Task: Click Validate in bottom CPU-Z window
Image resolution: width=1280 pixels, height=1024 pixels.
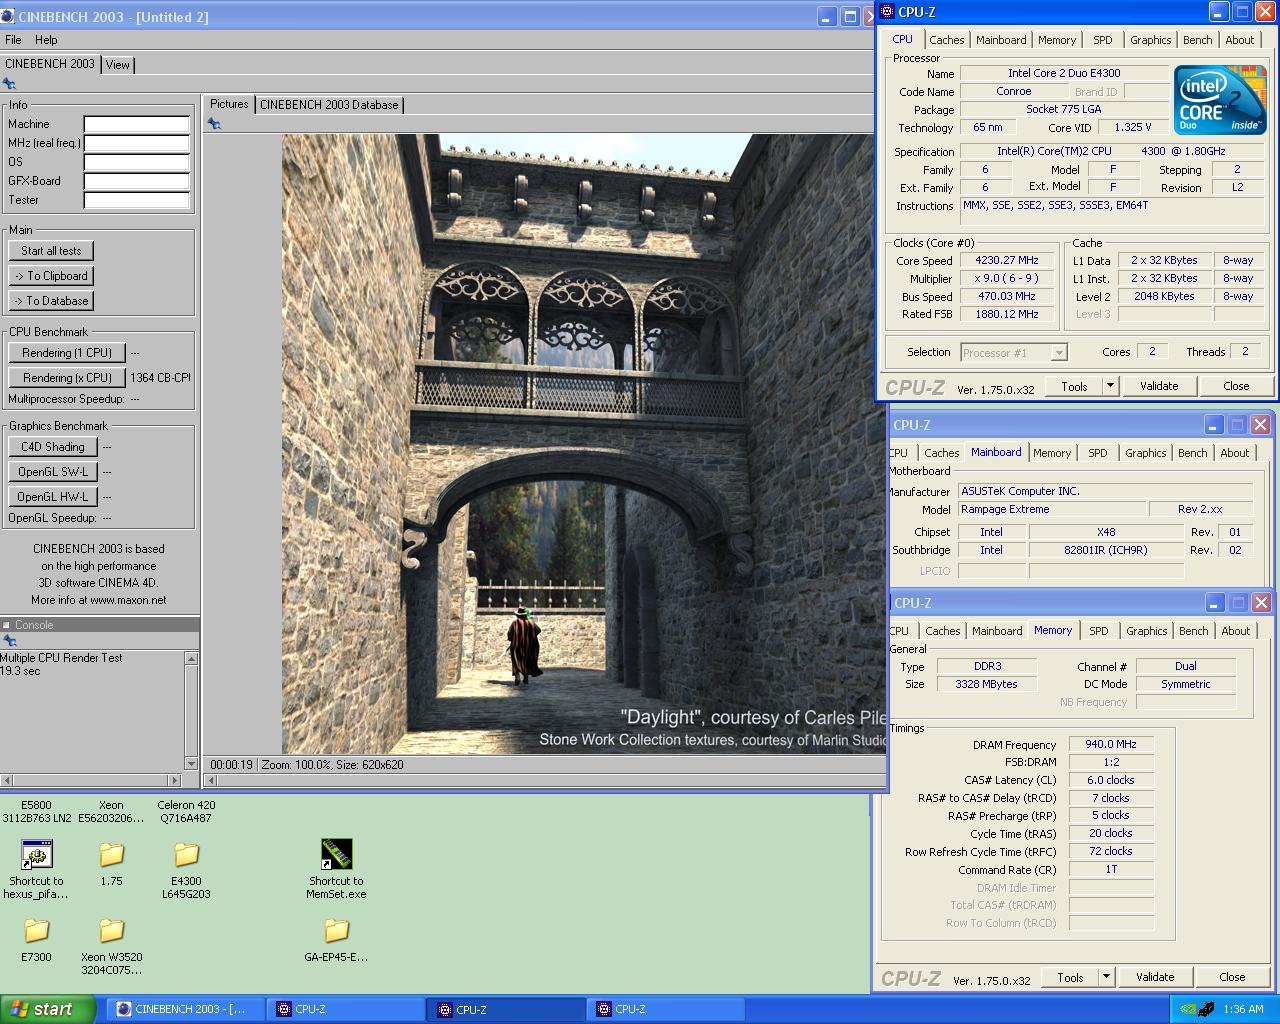Action: [x=1155, y=977]
